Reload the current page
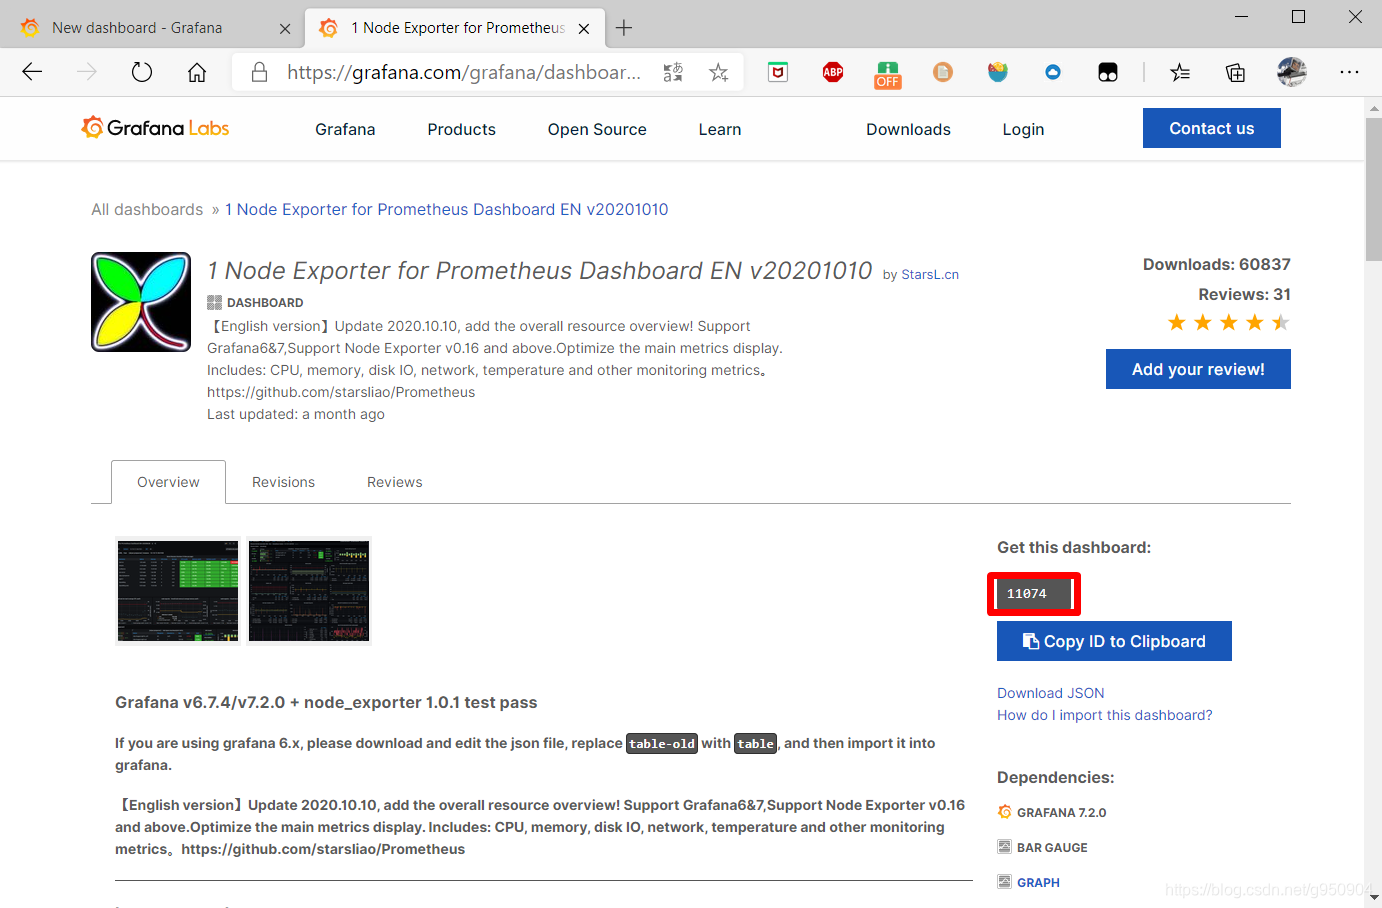 click(142, 72)
